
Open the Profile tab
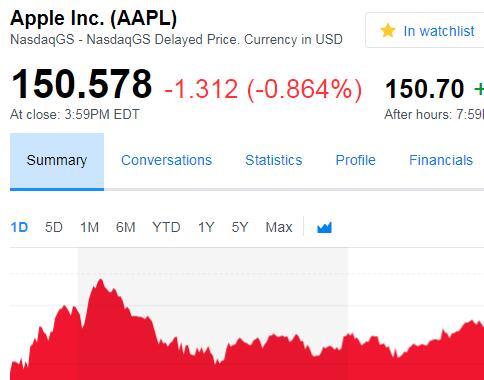click(355, 160)
